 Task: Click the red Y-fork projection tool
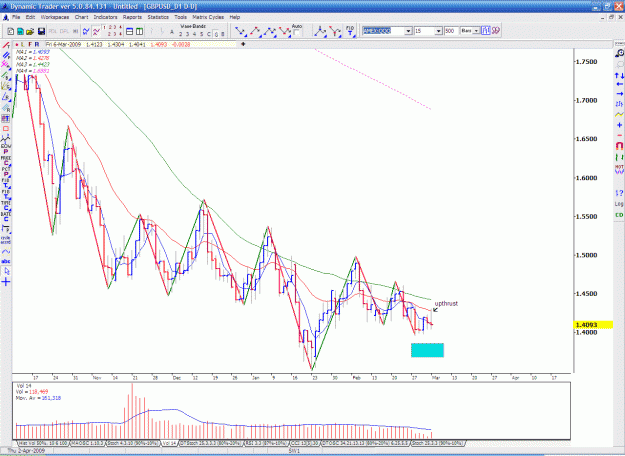335,31
